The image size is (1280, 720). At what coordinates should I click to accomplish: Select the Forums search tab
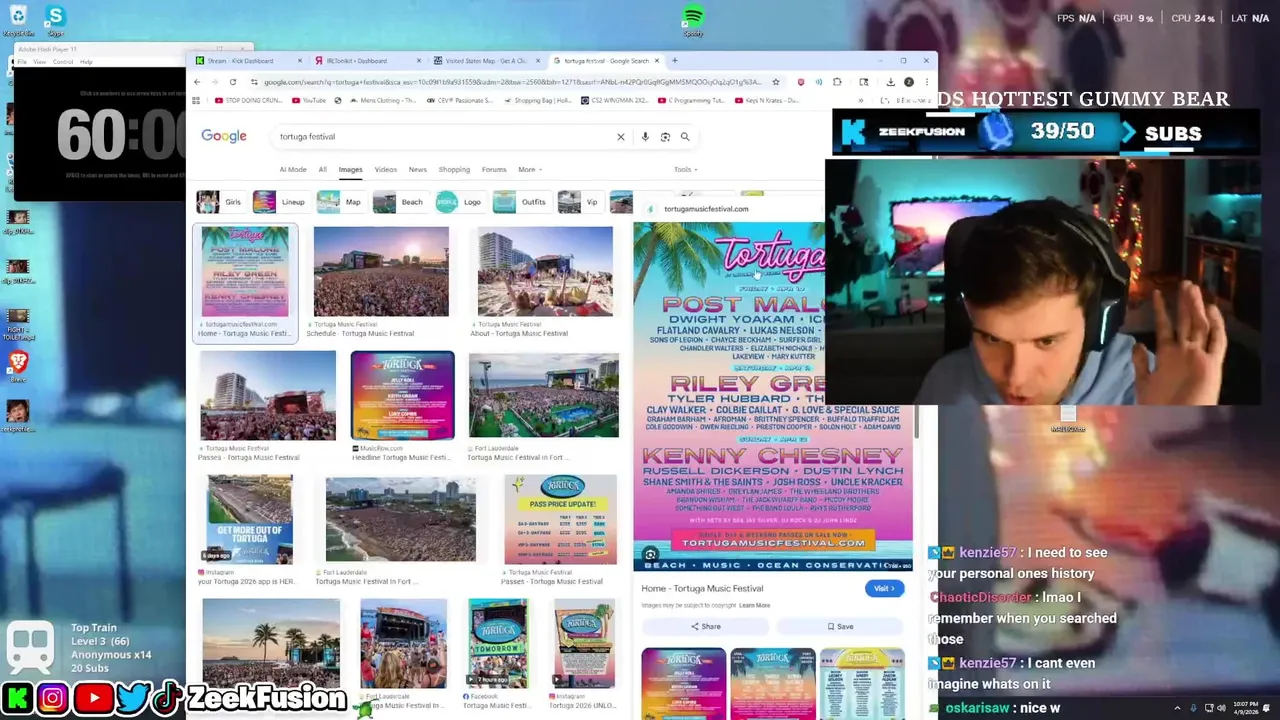click(494, 169)
